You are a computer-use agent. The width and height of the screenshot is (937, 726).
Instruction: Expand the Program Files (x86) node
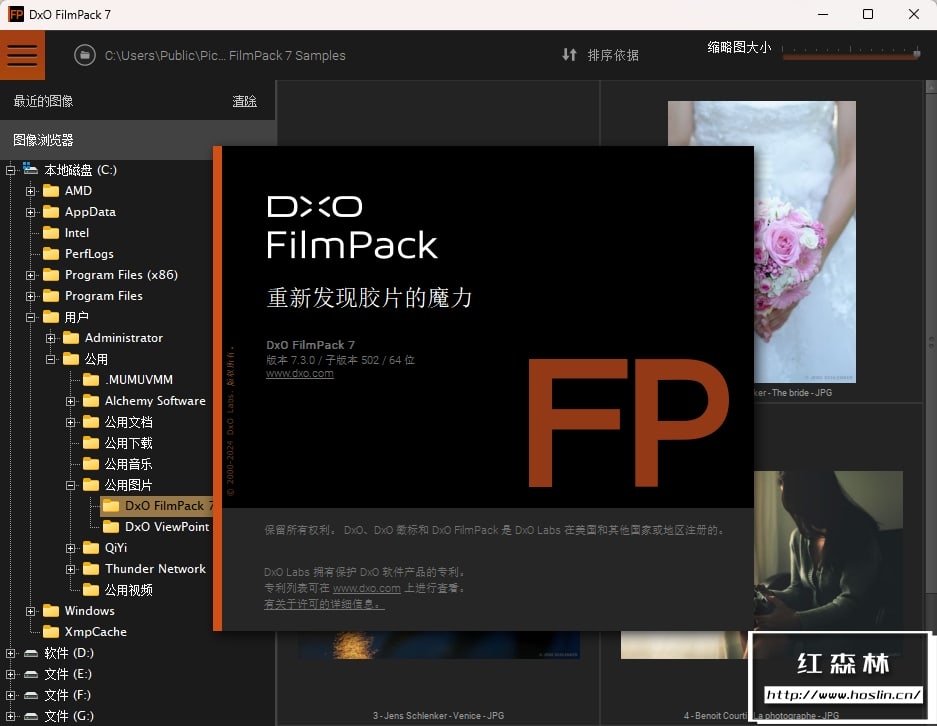30,275
